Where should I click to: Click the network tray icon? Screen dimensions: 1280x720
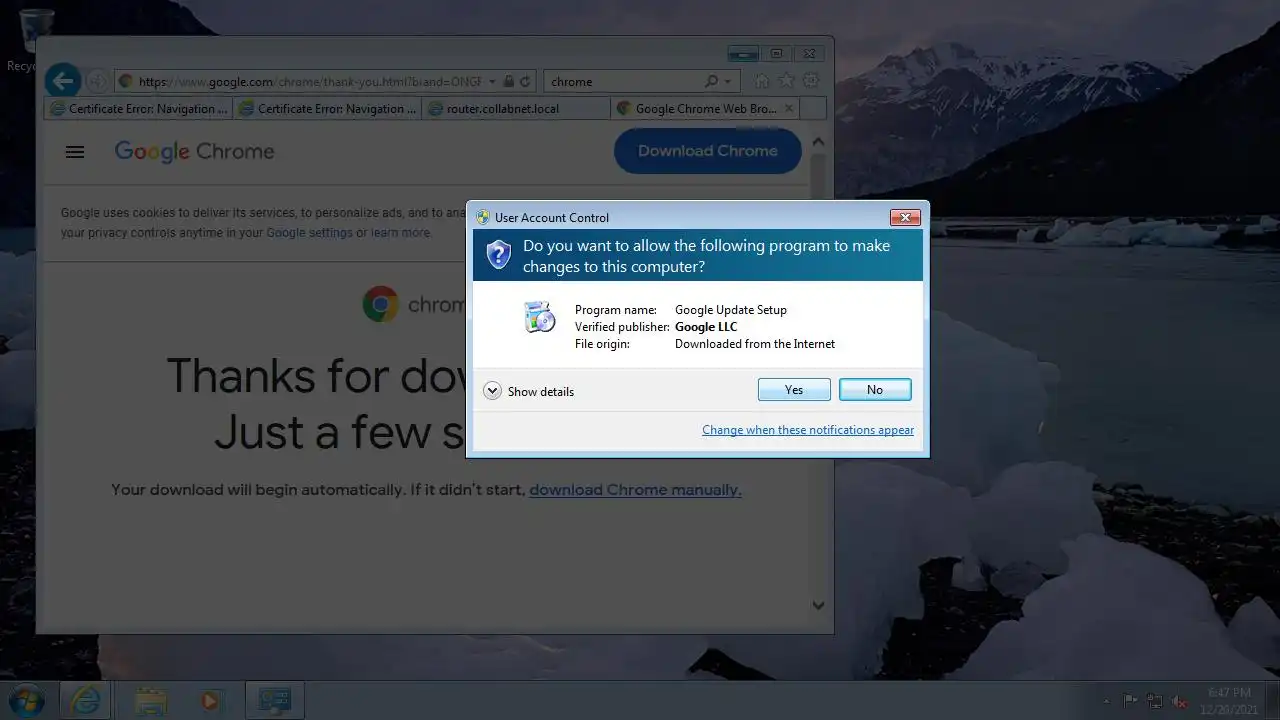(x=1155, y=701)
